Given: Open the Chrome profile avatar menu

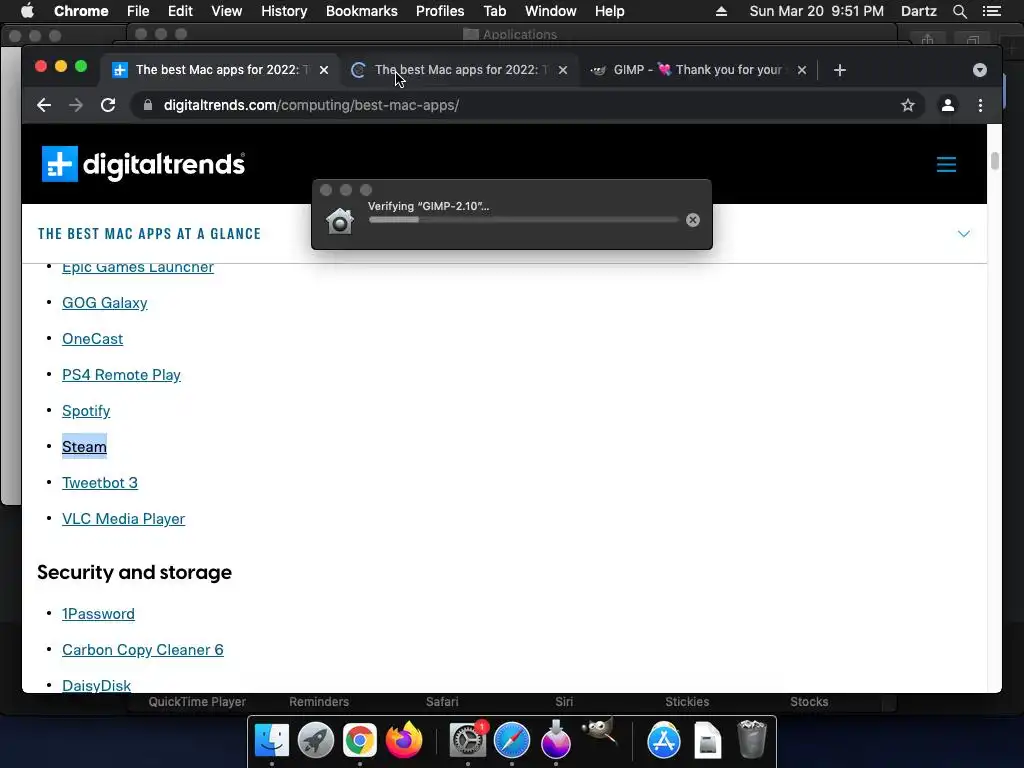Looking at the screenshot, I should pyautogui.click(x=948, y=105).
